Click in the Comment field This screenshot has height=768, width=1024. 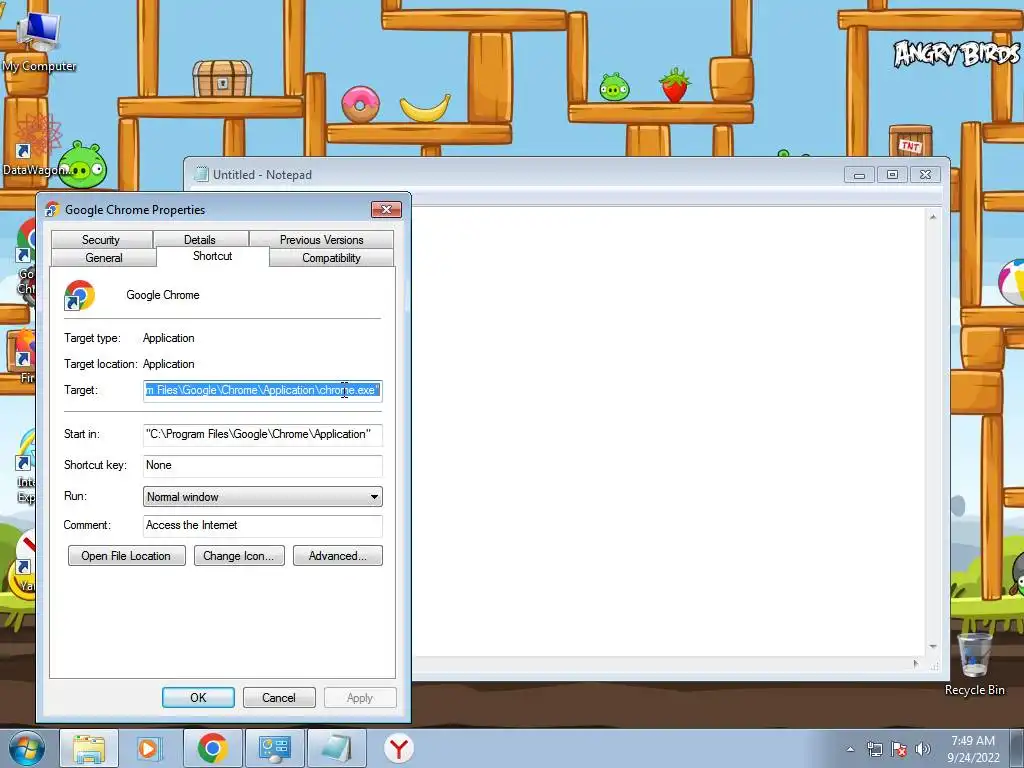click(x=263, y=526)
